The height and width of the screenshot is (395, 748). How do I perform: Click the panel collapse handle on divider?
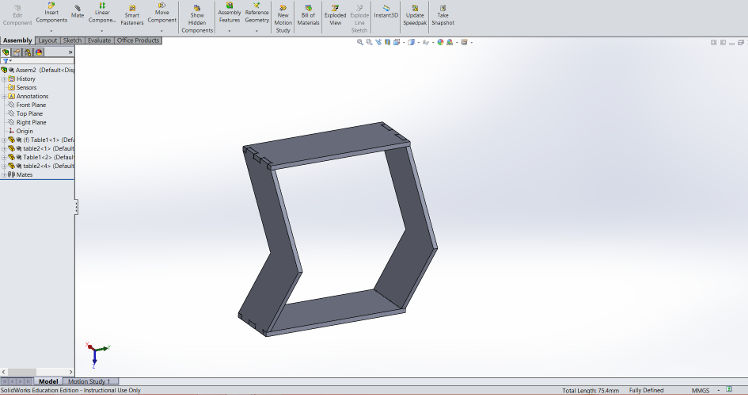76,207
